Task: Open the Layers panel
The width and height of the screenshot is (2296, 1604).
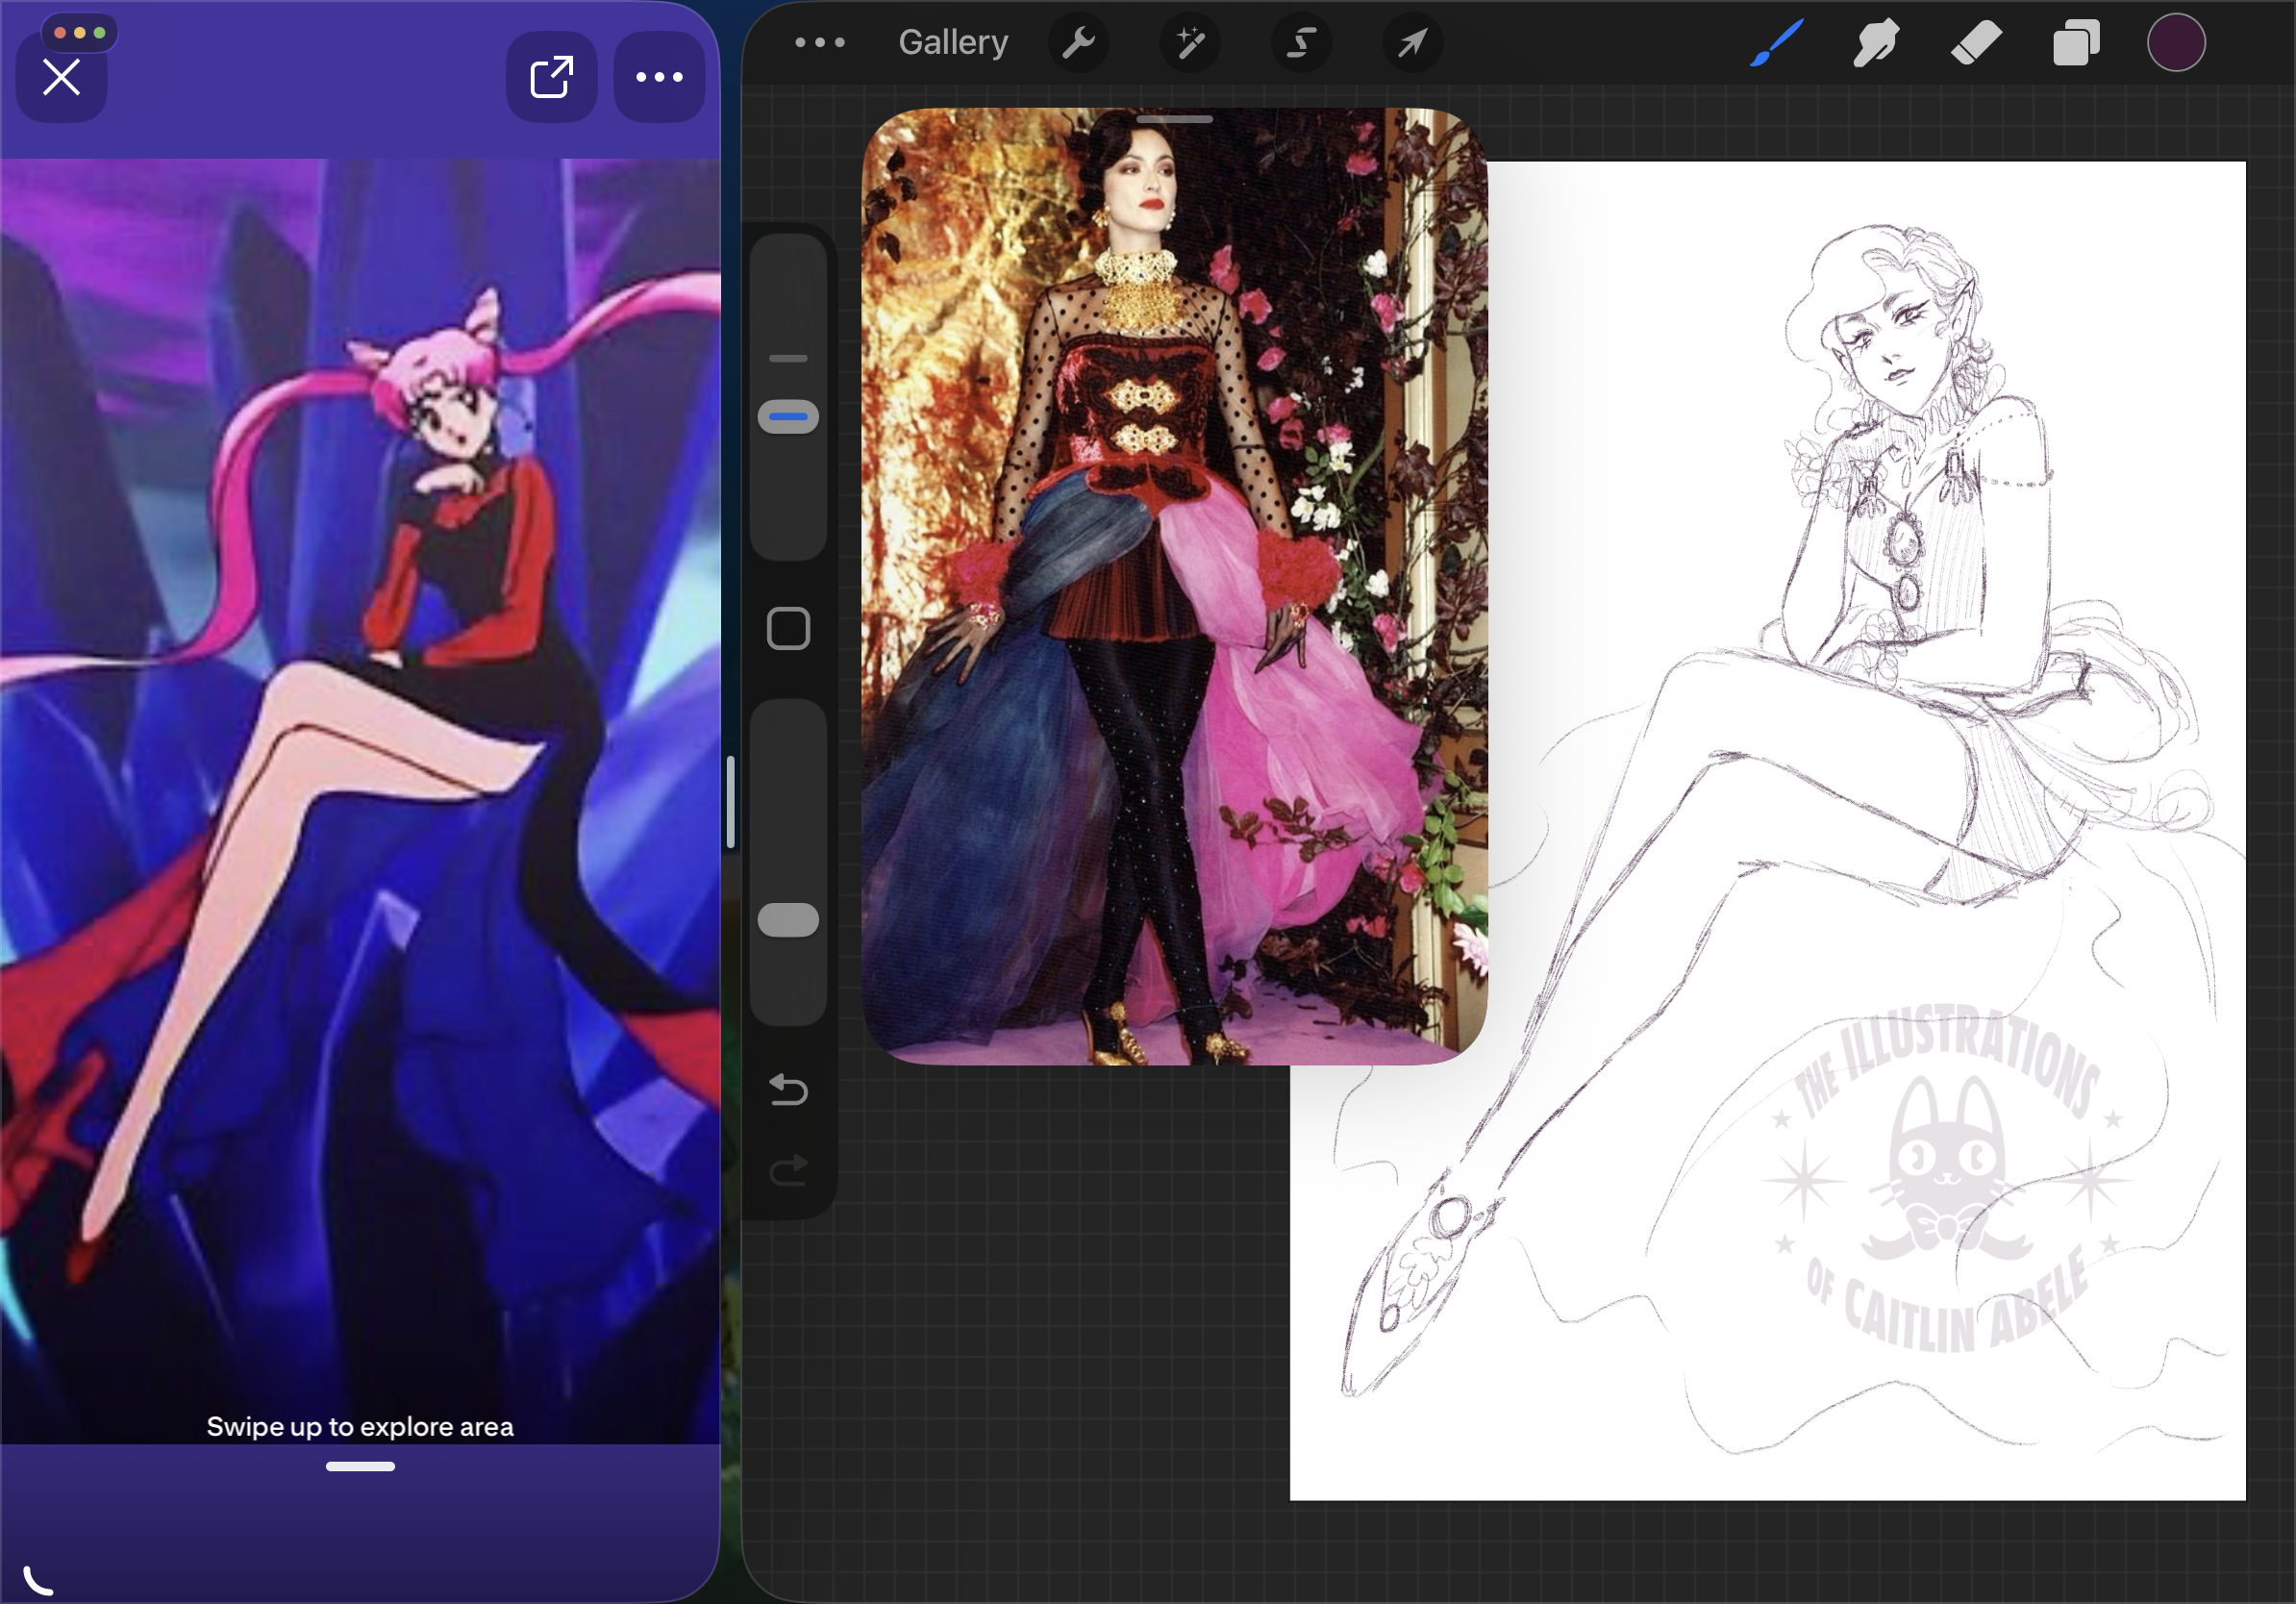Action: (x=2076, y=43)
